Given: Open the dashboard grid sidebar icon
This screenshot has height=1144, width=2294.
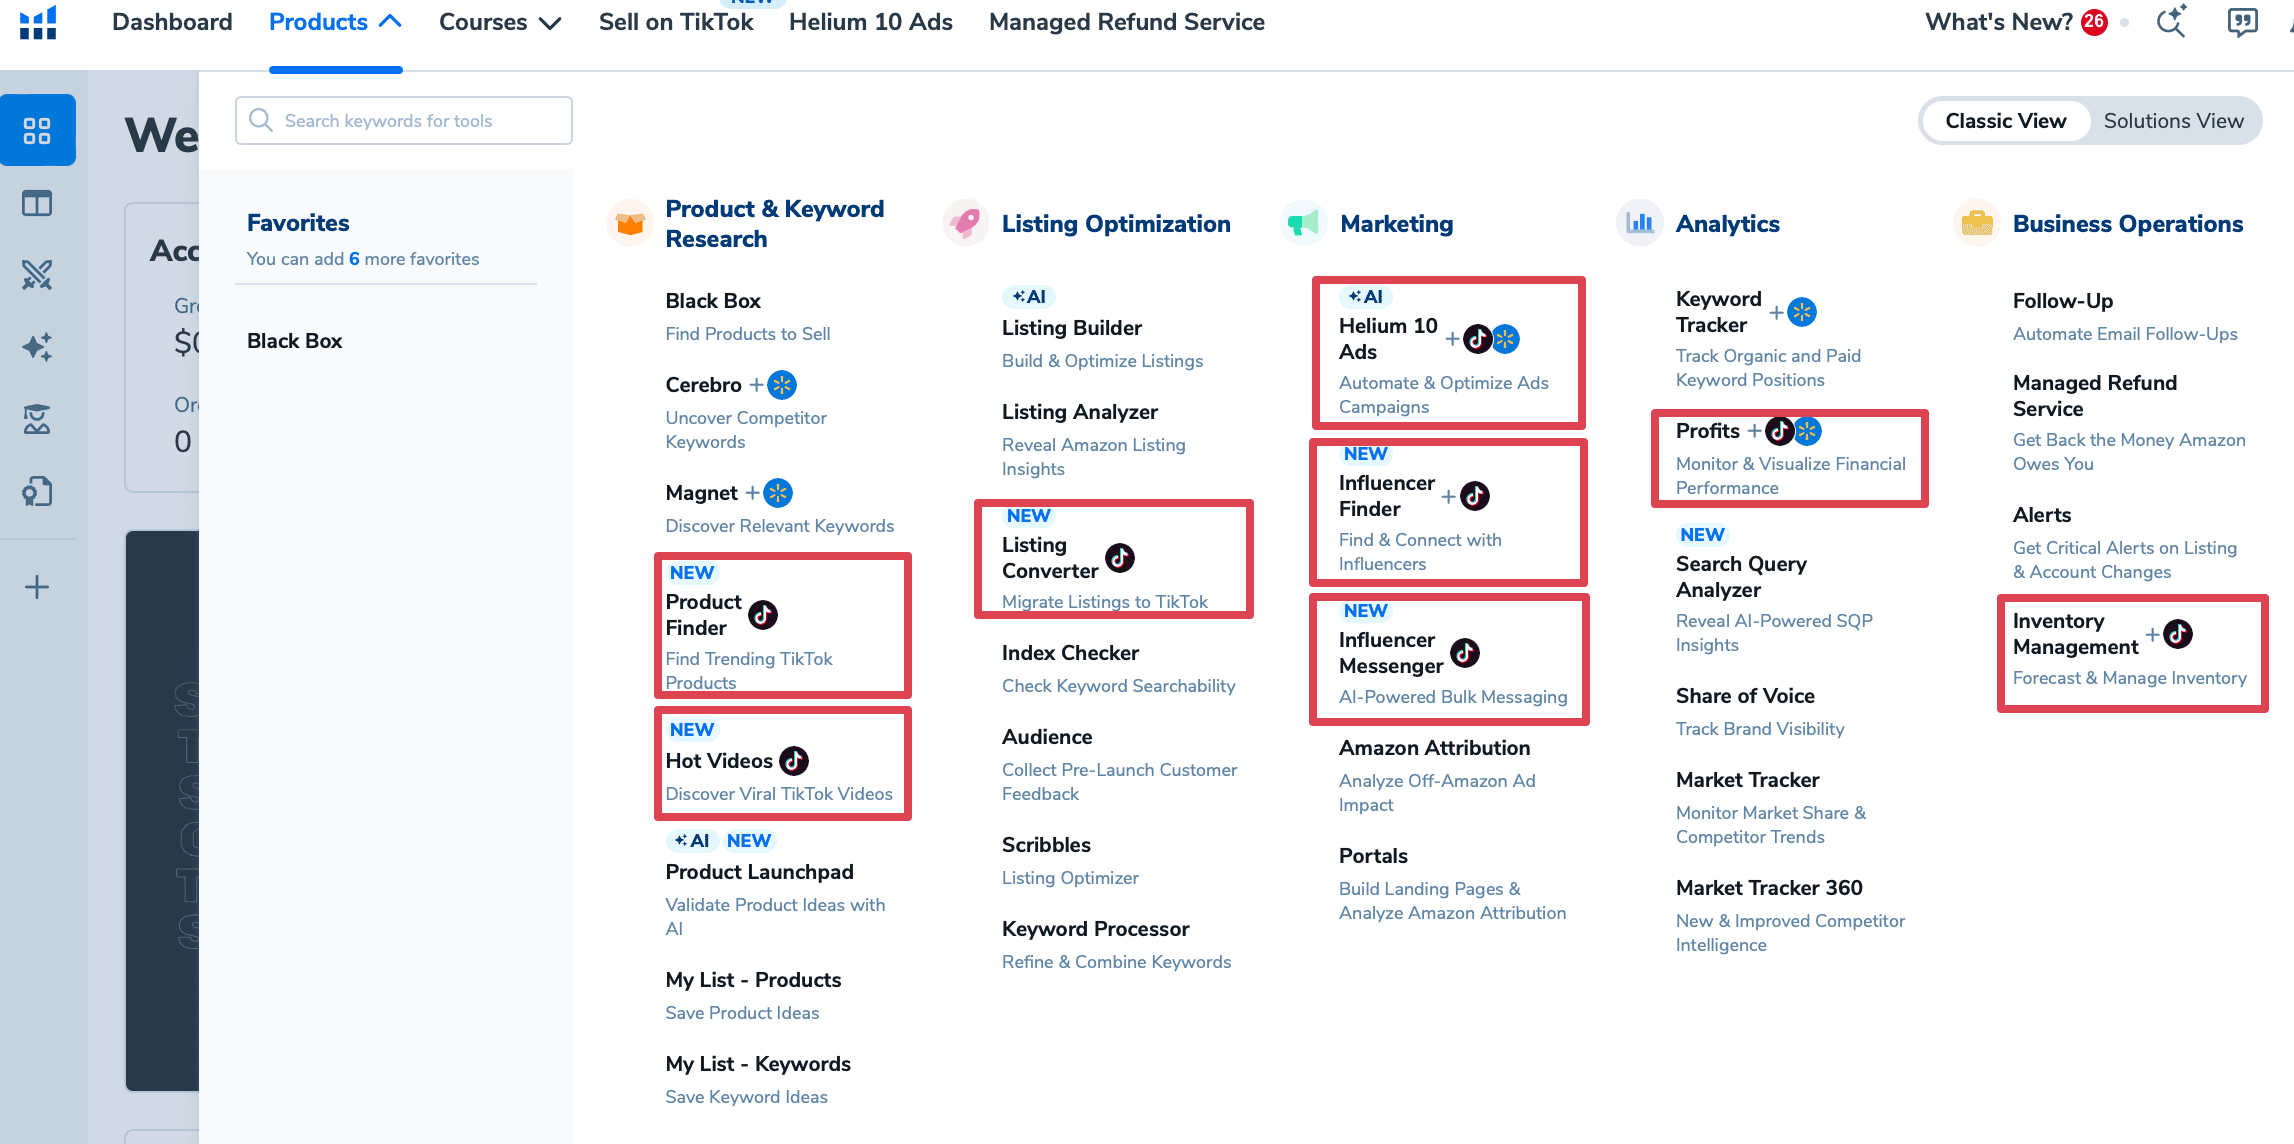Looking at the screenshot, I should coord(37,131).
